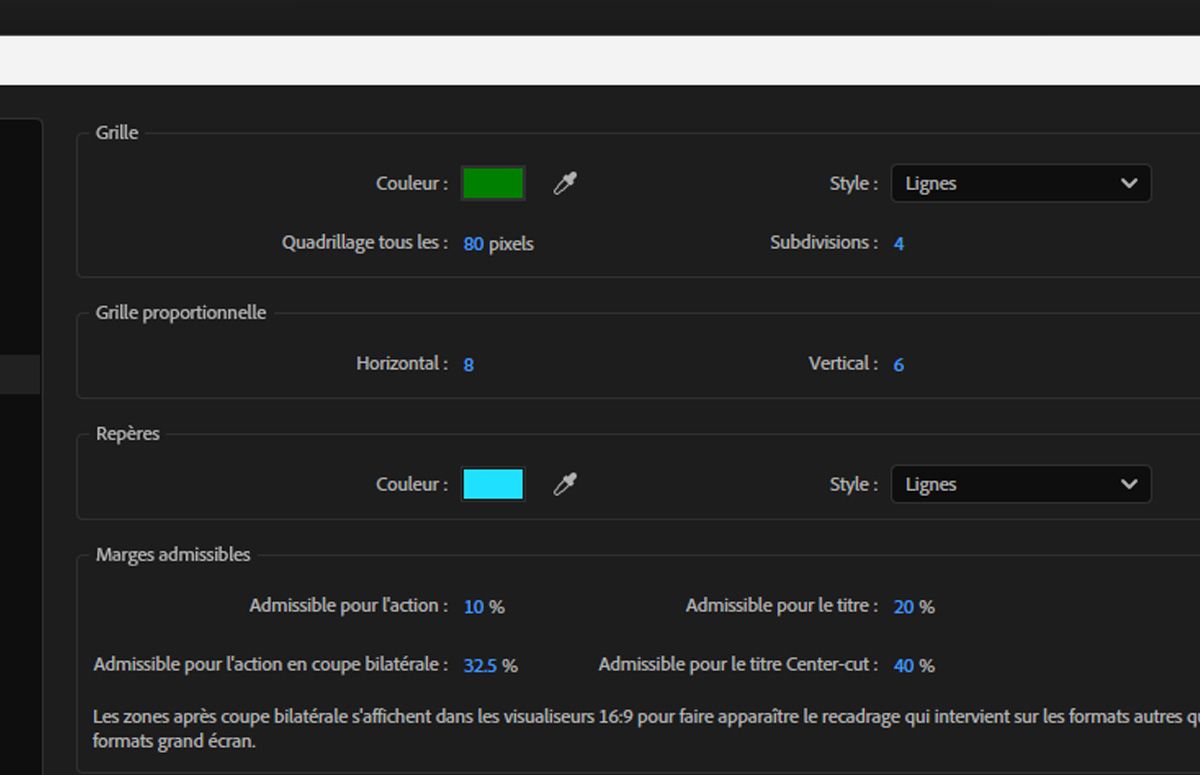This screenshot has height=775, width=1200.
Task: Edit coupe bilatérale action value 32.5
Action: (x=480, y=666)
